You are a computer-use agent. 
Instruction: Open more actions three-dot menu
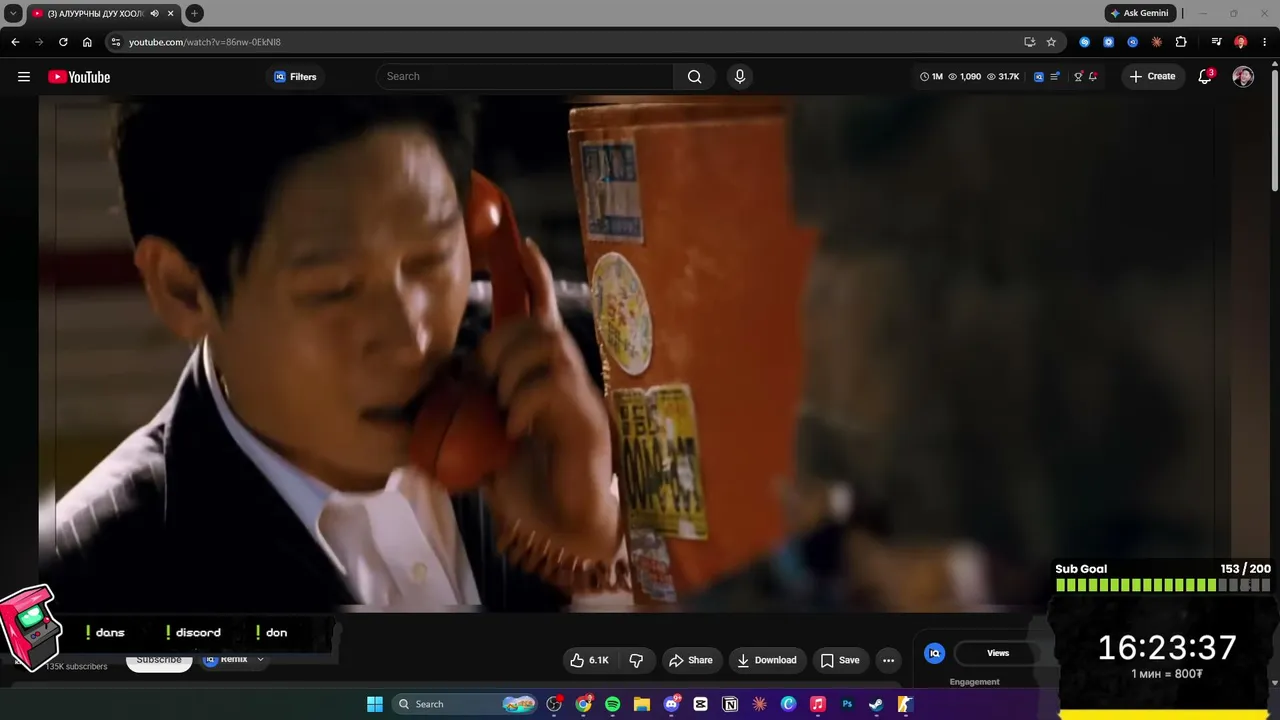(x=888, y=660)
